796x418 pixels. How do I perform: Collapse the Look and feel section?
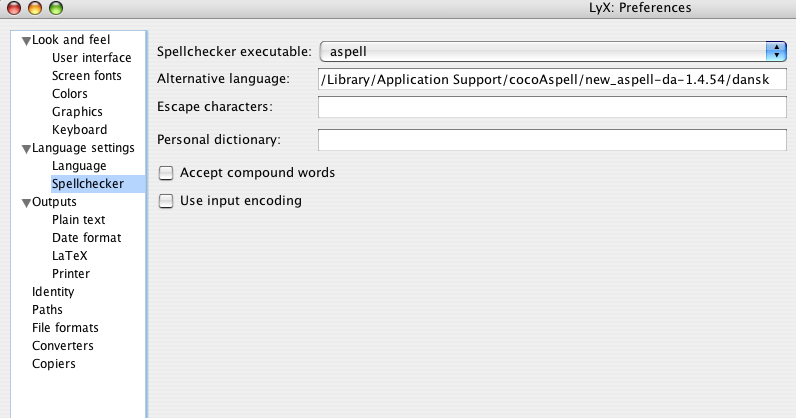26,41
